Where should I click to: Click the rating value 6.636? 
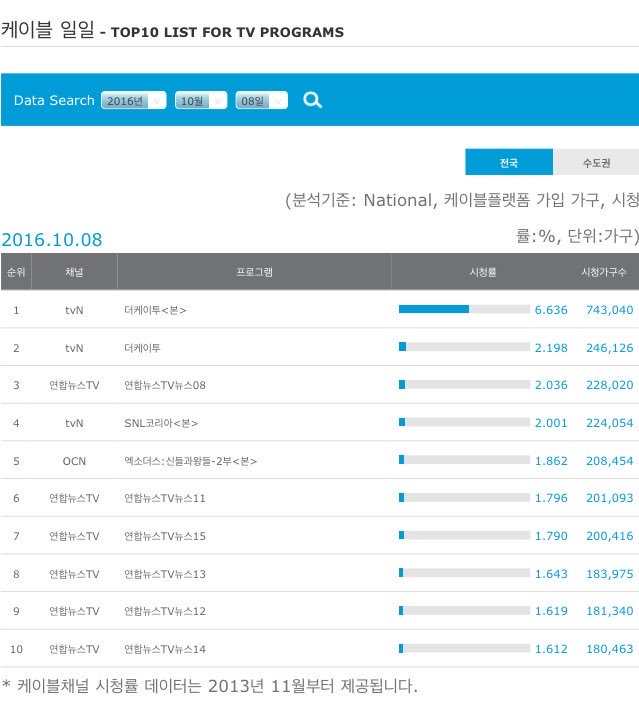click(x=551, y=310)
